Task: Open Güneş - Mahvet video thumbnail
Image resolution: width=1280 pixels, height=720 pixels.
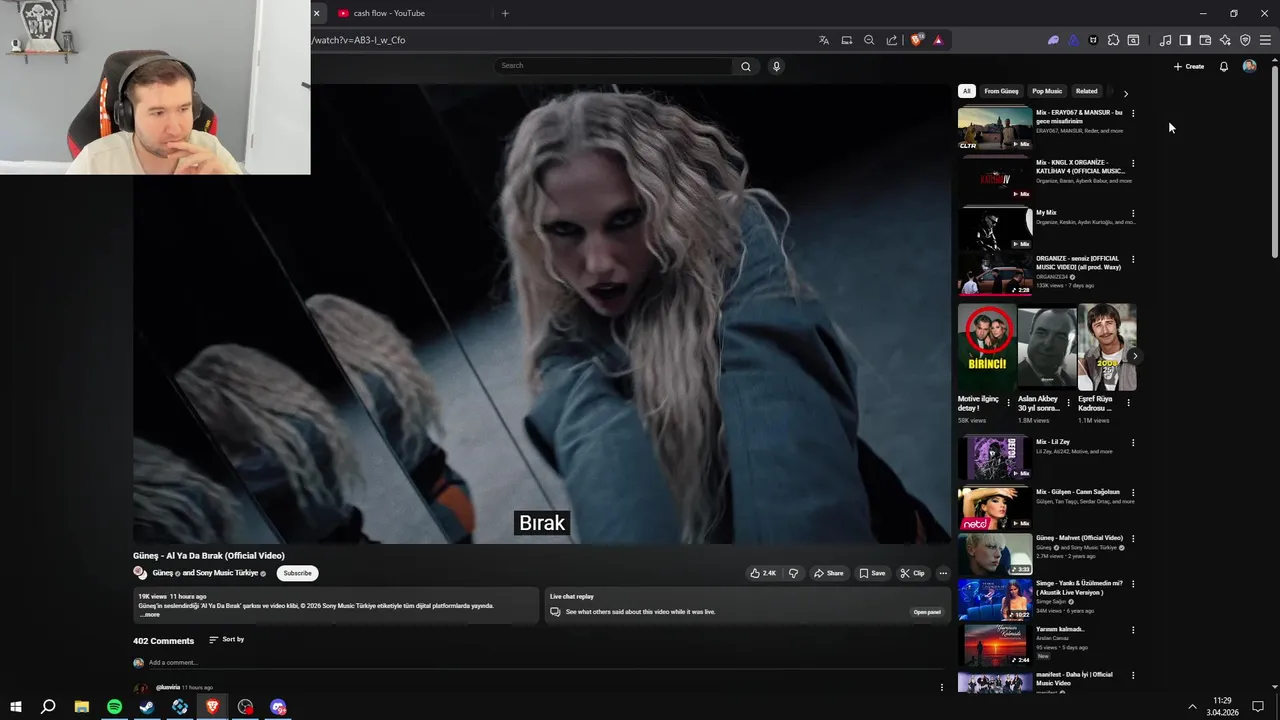Action: point(995,553)
